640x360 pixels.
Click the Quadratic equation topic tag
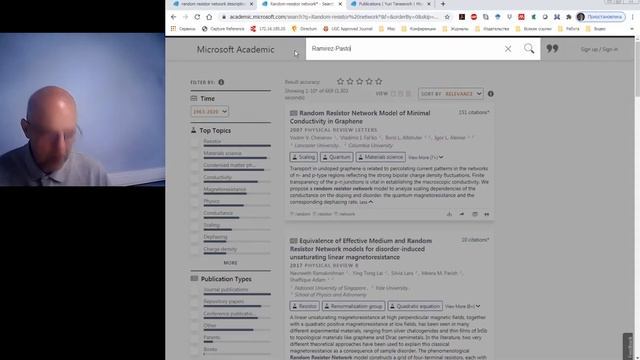tap(415, 306)
